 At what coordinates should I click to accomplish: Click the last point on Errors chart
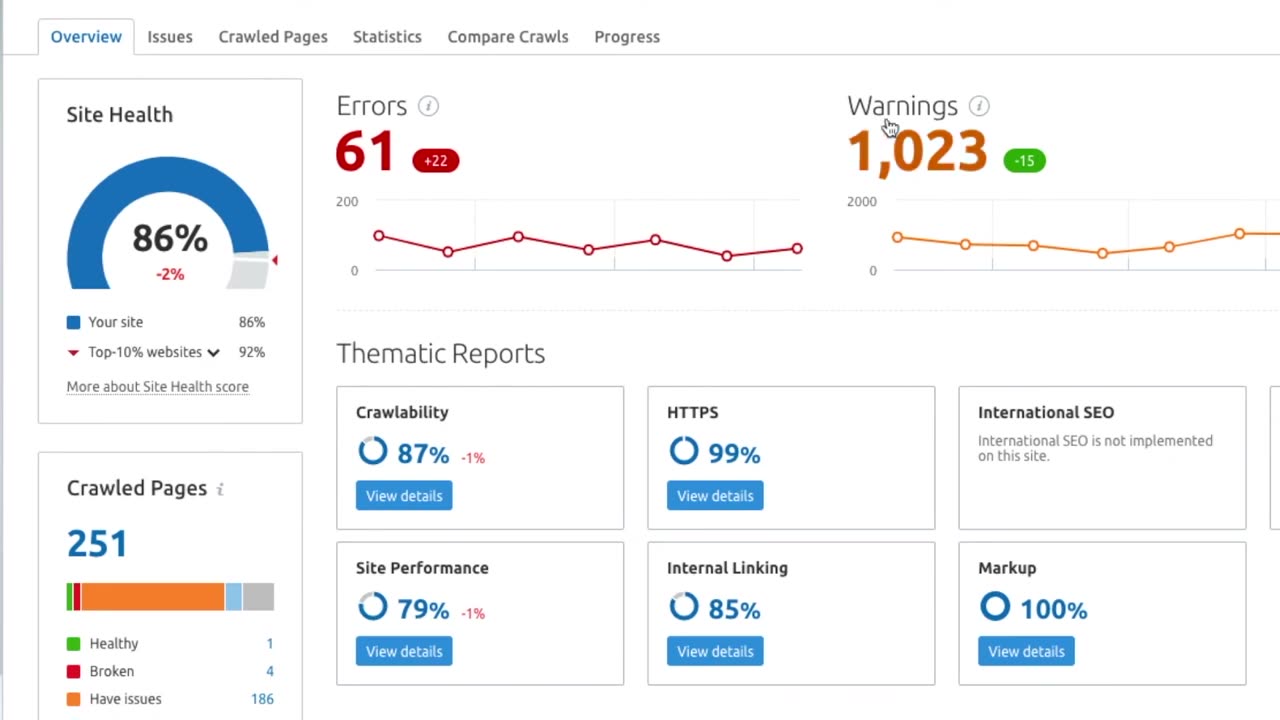tap(797, 248)
